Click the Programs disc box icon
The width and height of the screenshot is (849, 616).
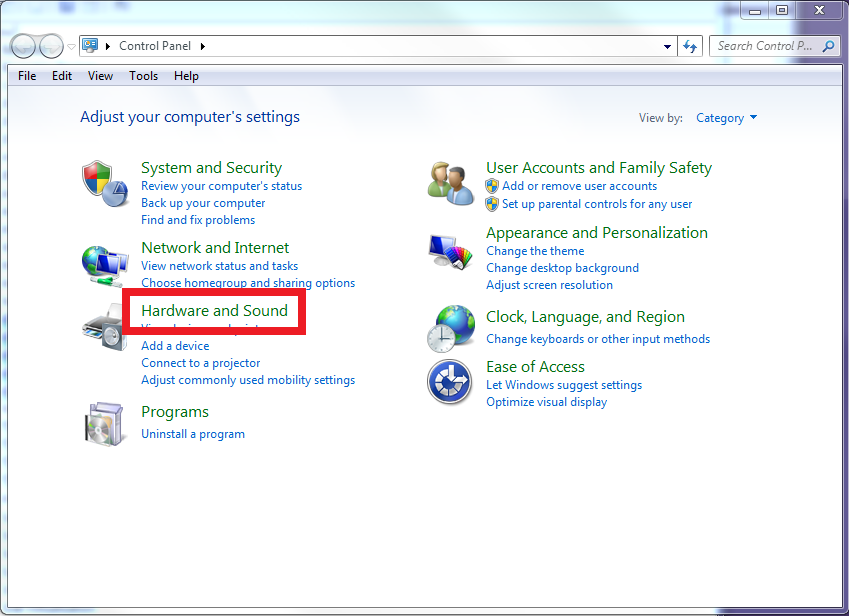104,423
